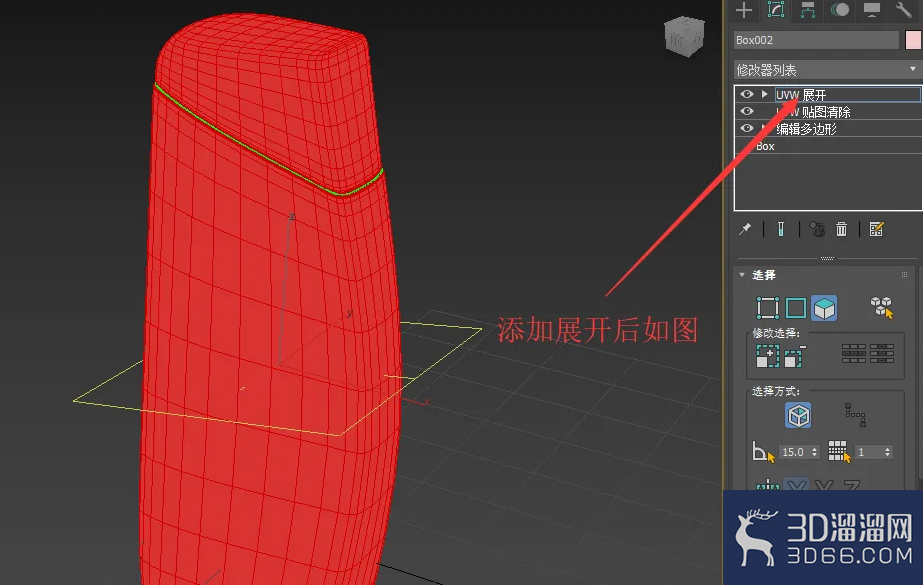Collapse the 选择 rollout arrow
This screenshot has height=585, width=923.
(x=742, y=275)
